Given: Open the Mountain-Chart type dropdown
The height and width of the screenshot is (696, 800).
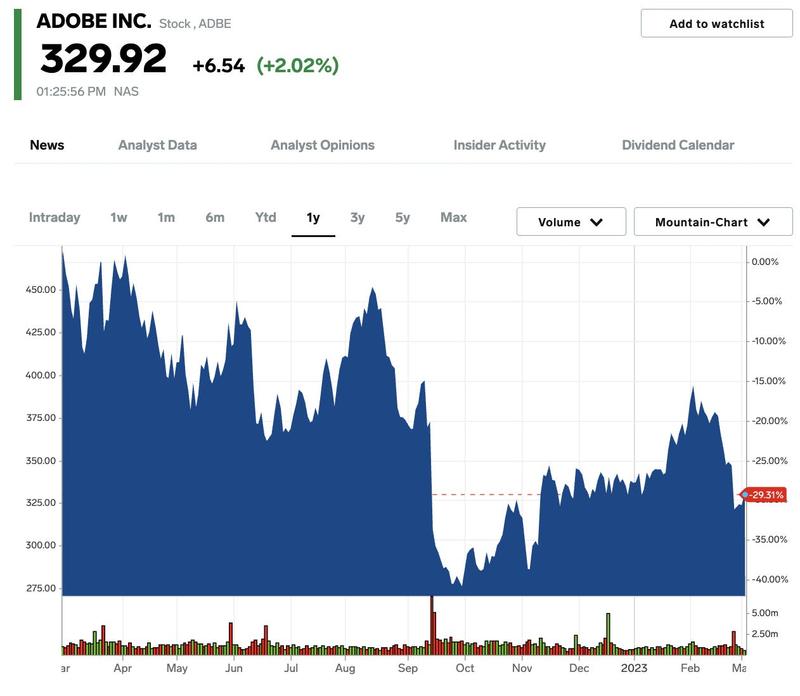Looking at the screenshot, I should [713, 222].
